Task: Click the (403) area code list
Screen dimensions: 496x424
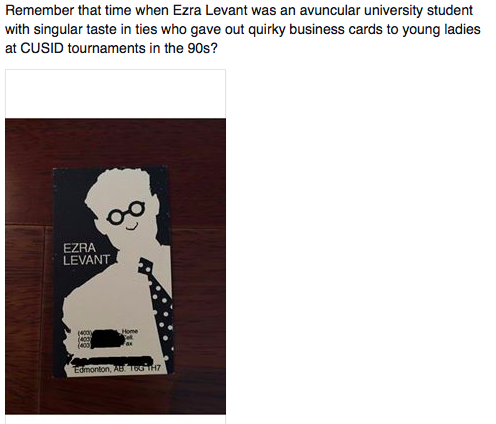Action: (84, 339)
